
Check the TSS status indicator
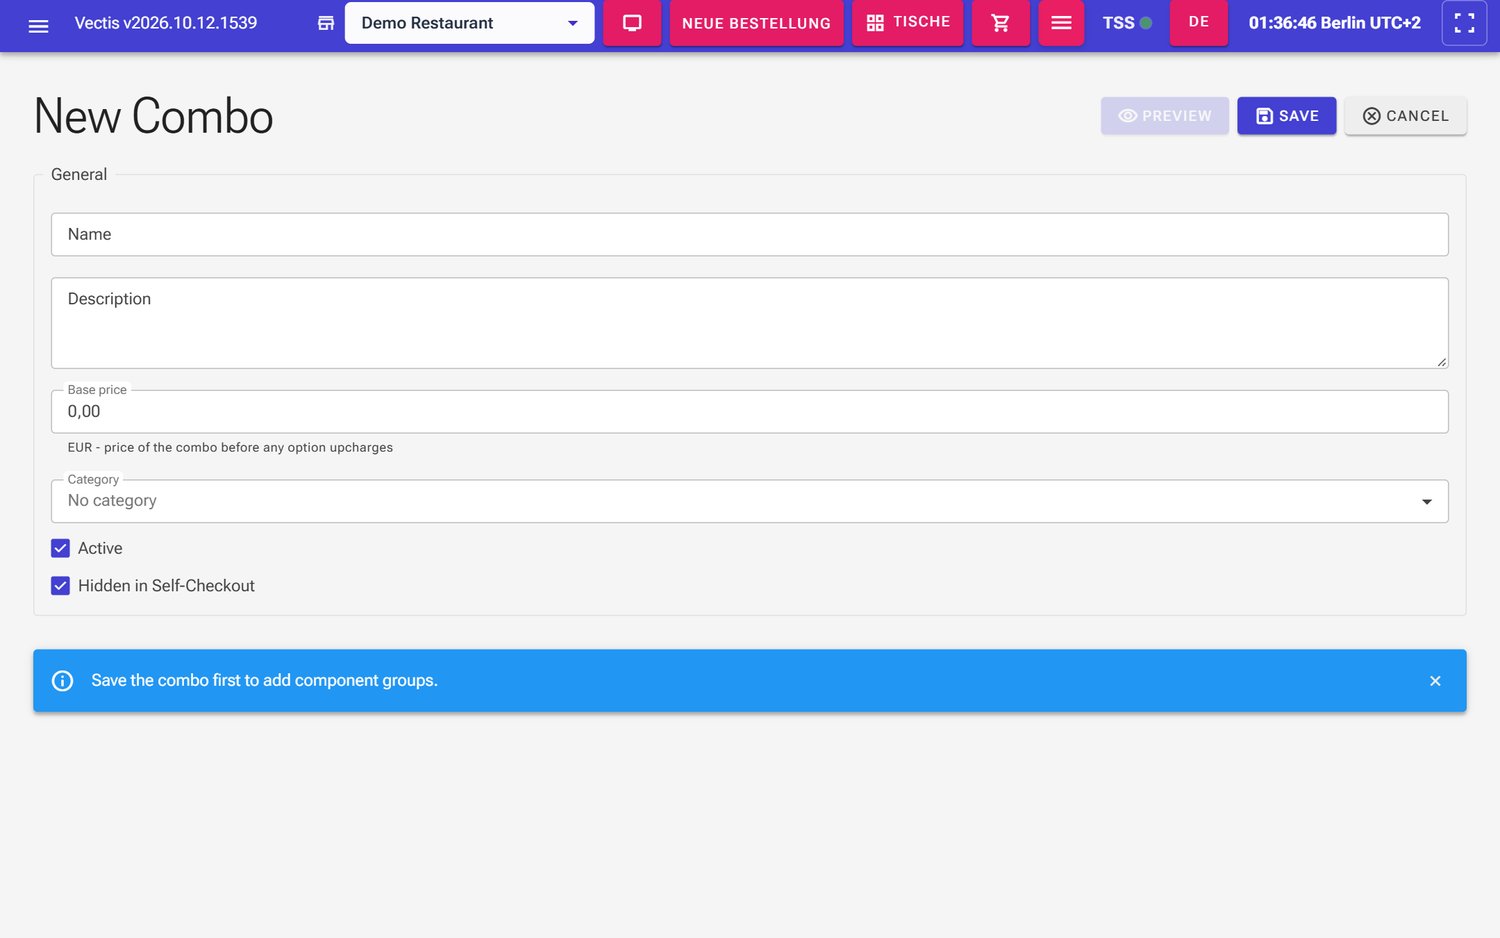[x=1127, y=23]
